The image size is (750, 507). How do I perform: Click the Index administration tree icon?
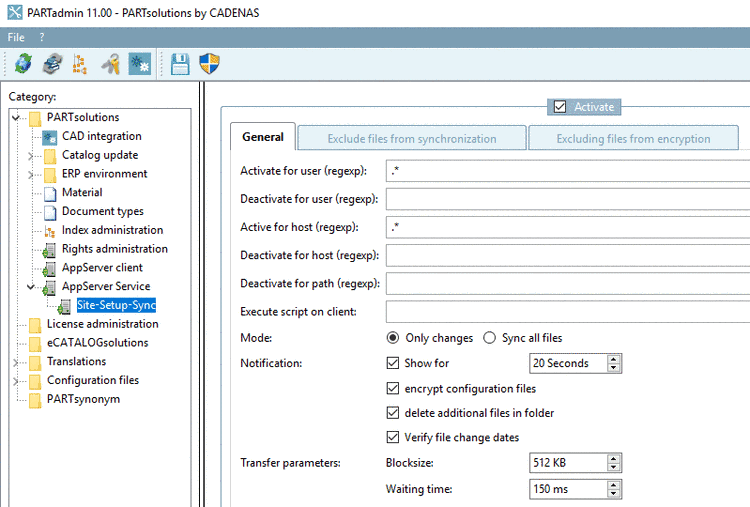(50, 231)
